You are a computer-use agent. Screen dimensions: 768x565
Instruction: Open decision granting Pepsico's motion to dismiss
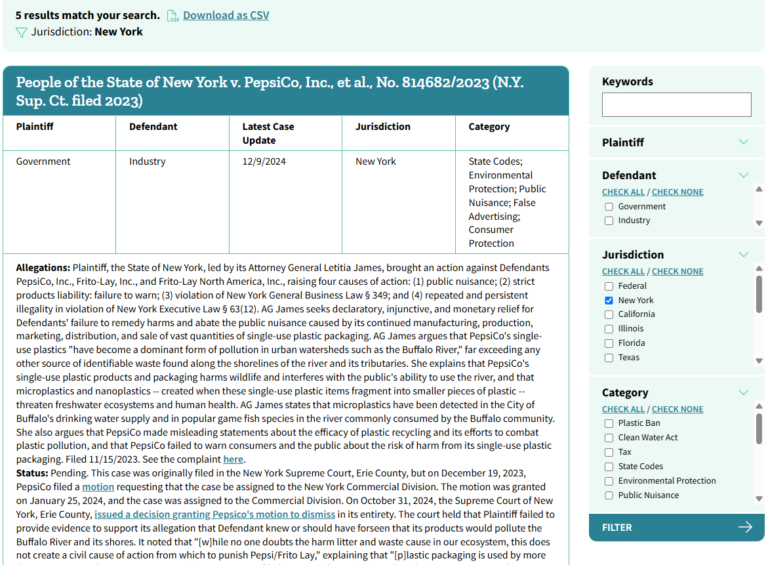215,514
